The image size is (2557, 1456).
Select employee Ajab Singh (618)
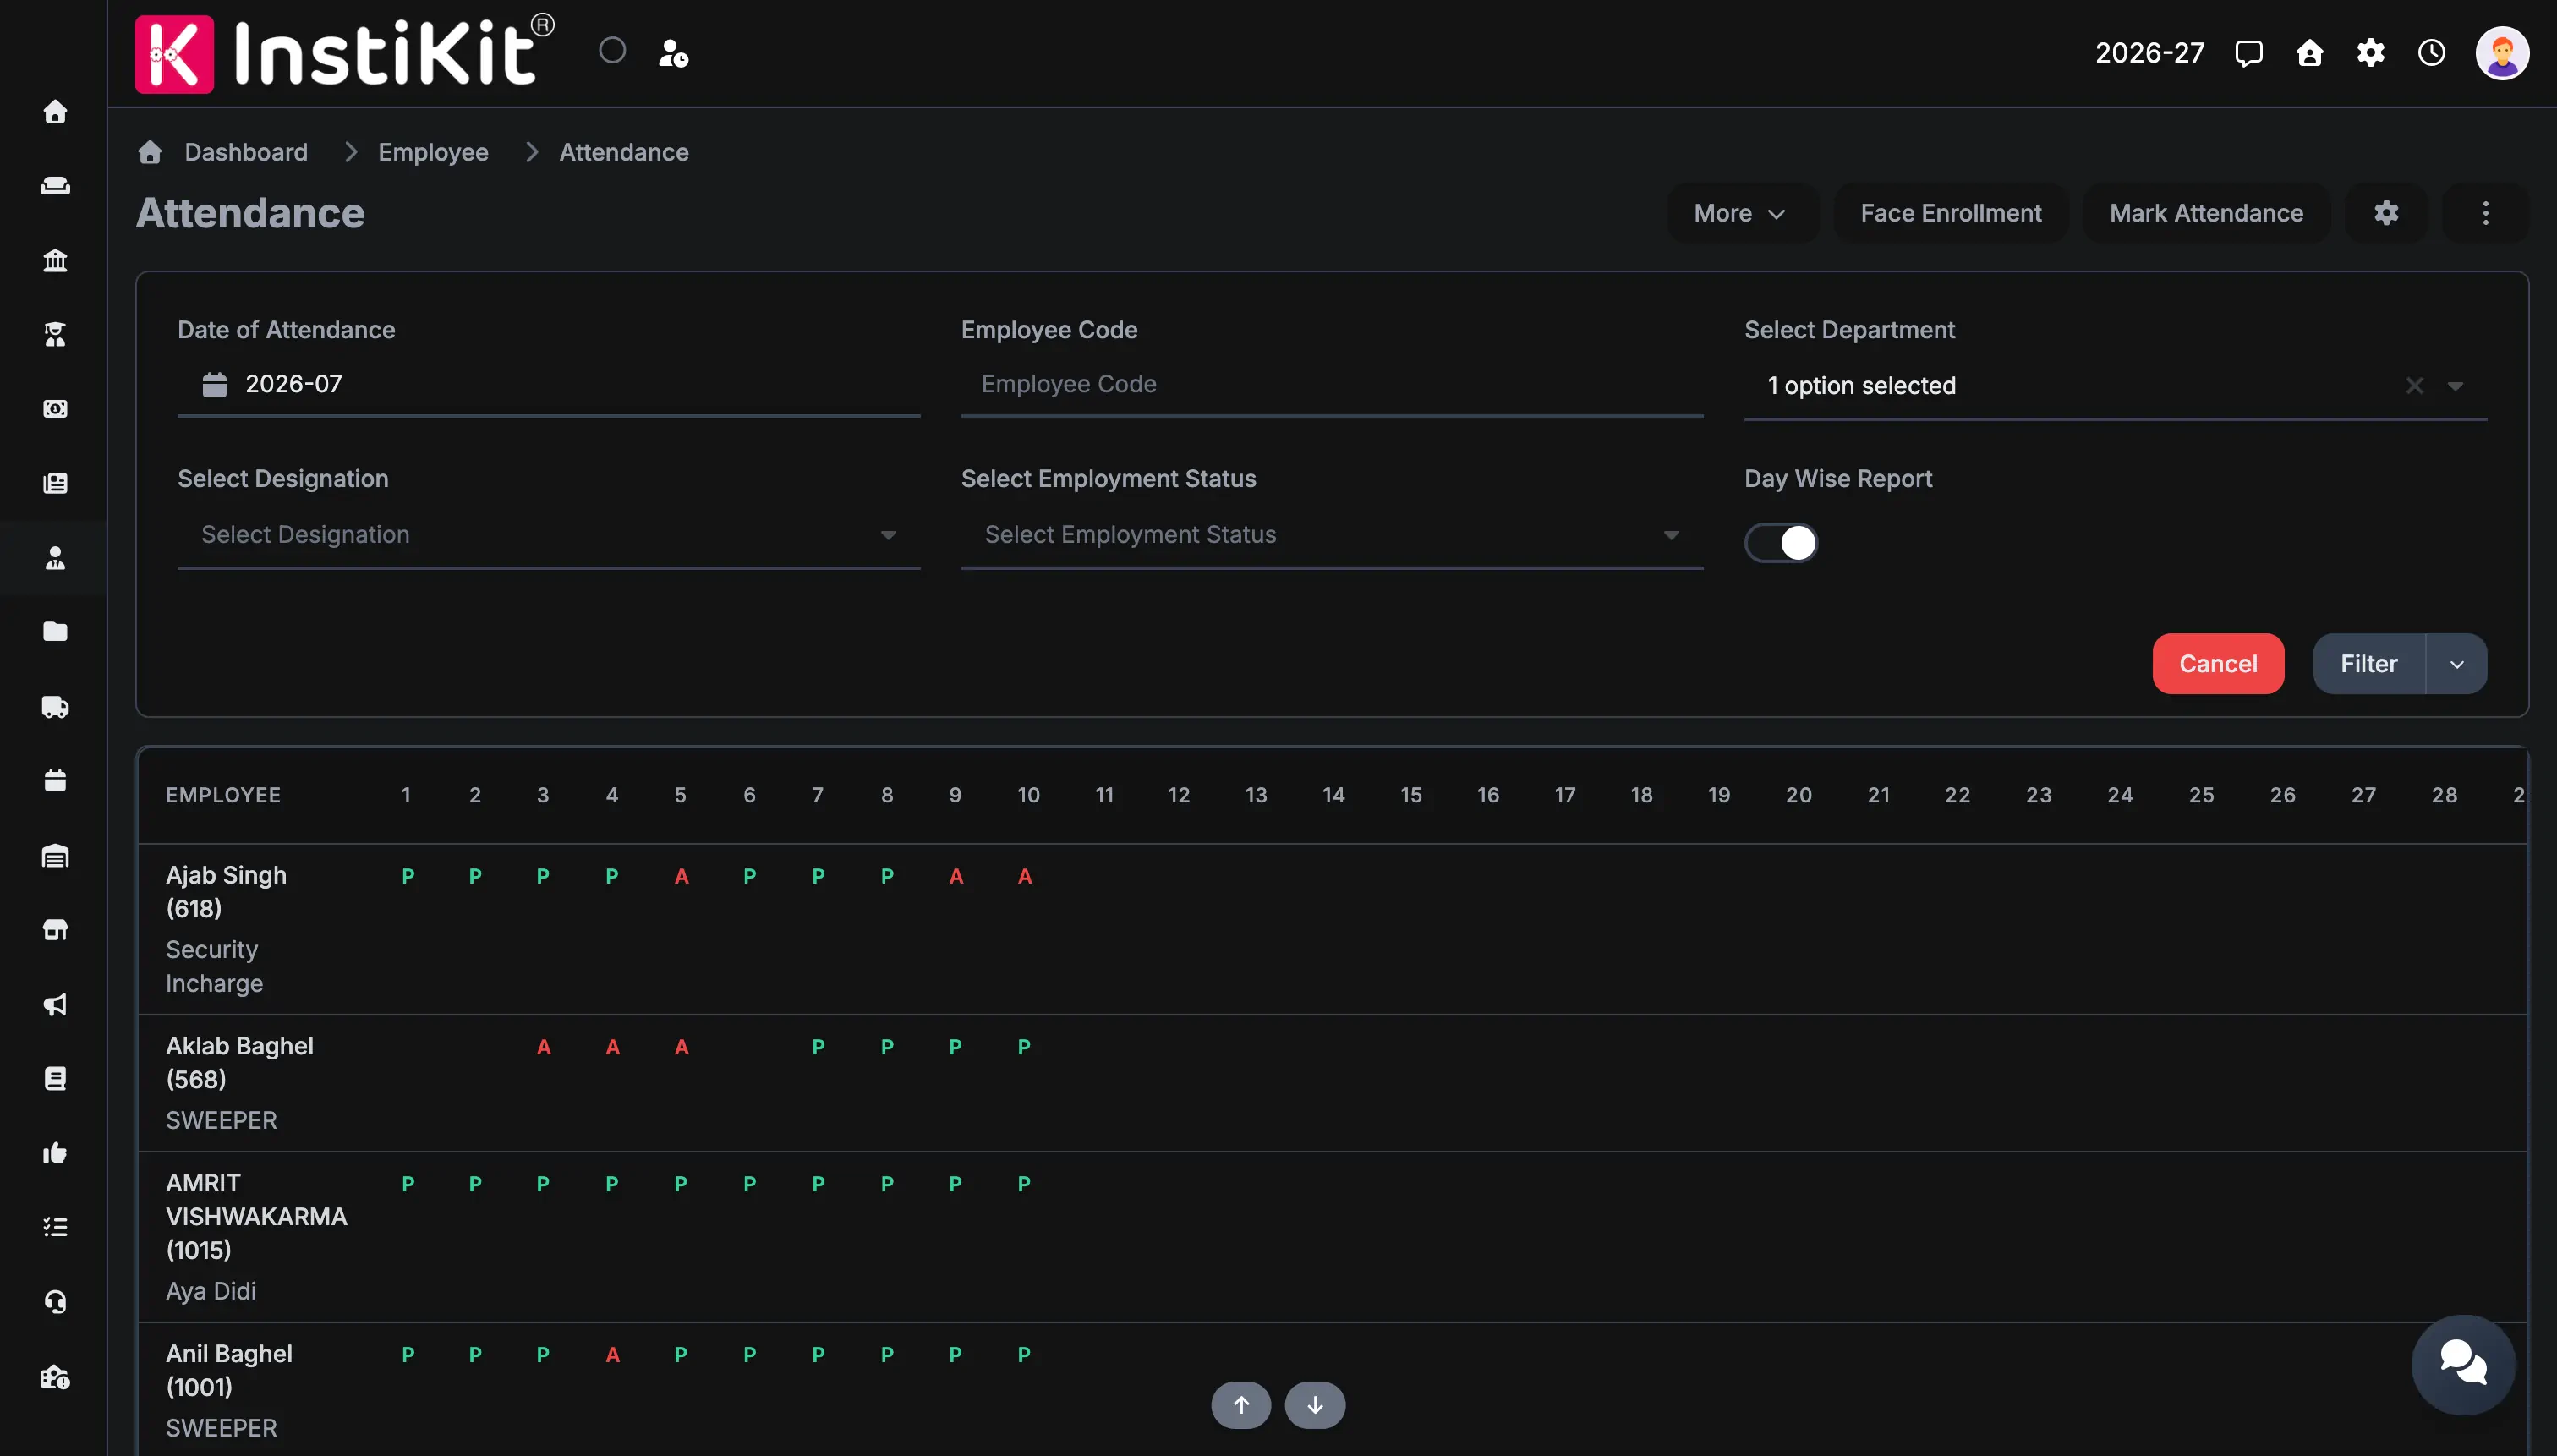226,892
